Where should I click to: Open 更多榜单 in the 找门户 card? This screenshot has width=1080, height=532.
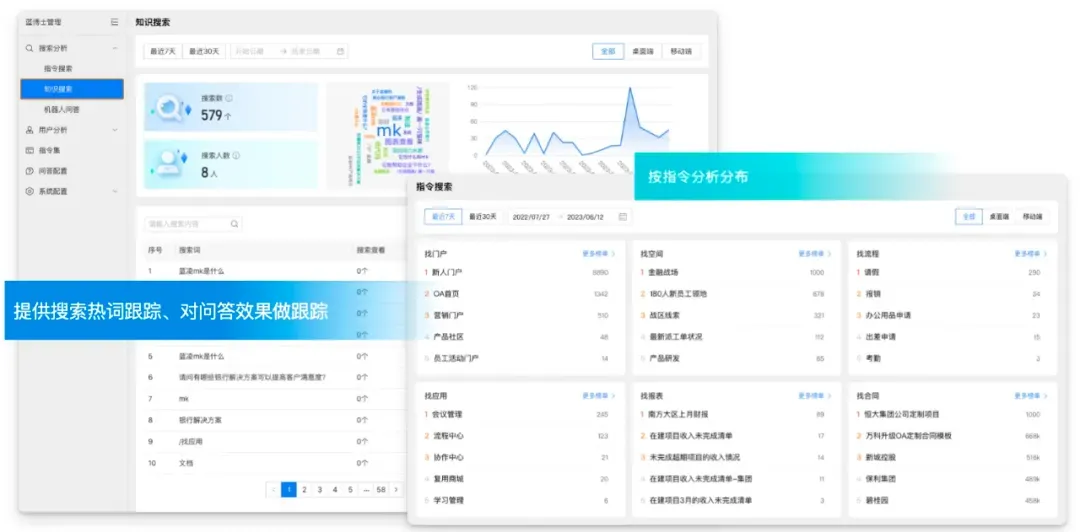(599, 254)
